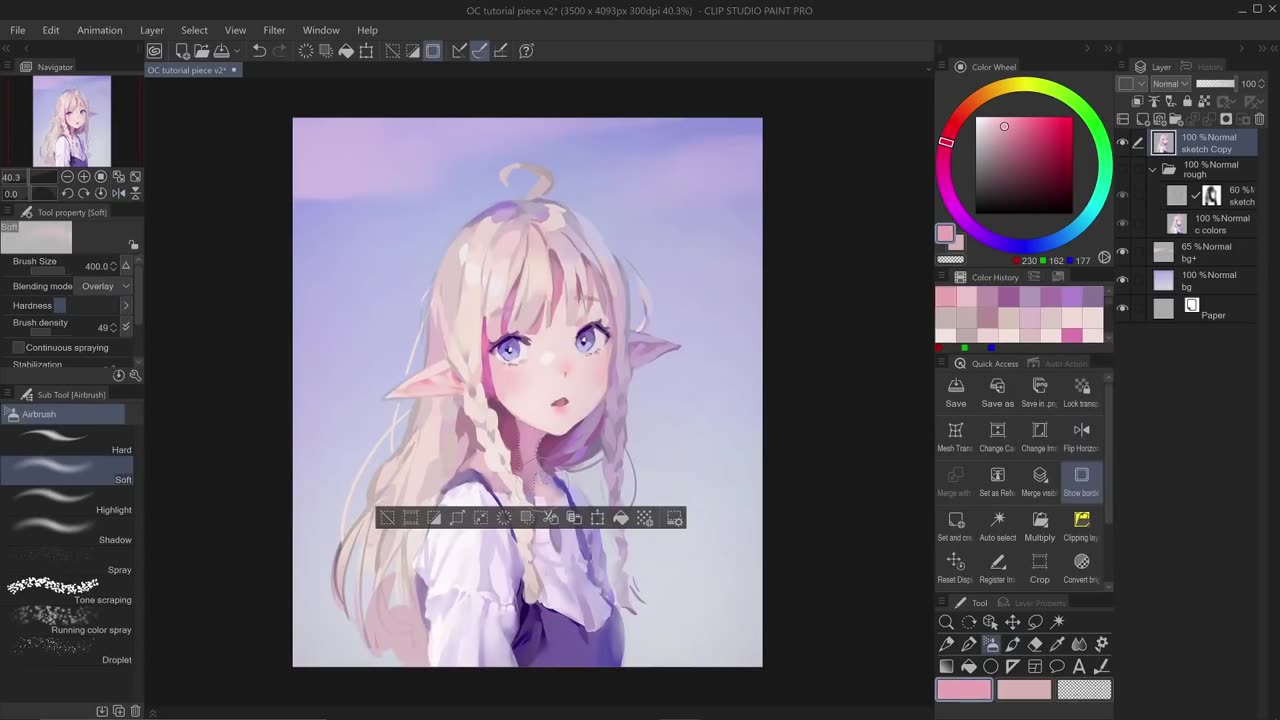Viewport: 1280px width, 720px height.
Task: Click the Undo arrow in toolbar
Action: coord(259,51)
